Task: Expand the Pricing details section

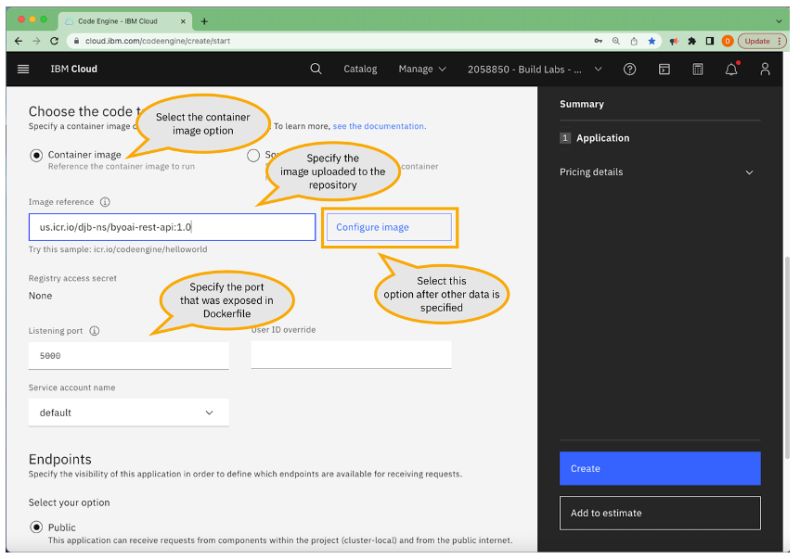Action: 657,172
